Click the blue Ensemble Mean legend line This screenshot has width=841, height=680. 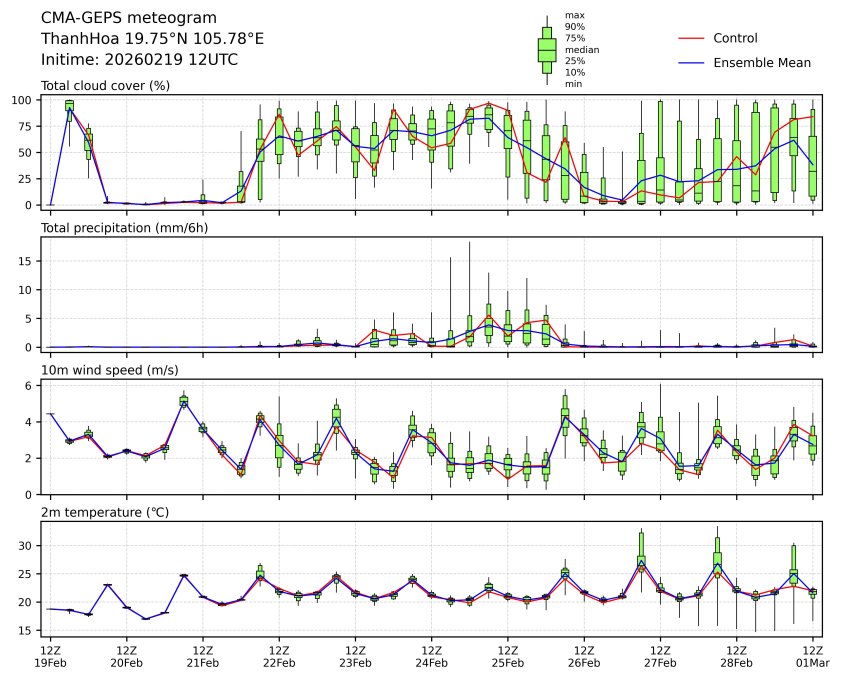(x=691, y=62)
